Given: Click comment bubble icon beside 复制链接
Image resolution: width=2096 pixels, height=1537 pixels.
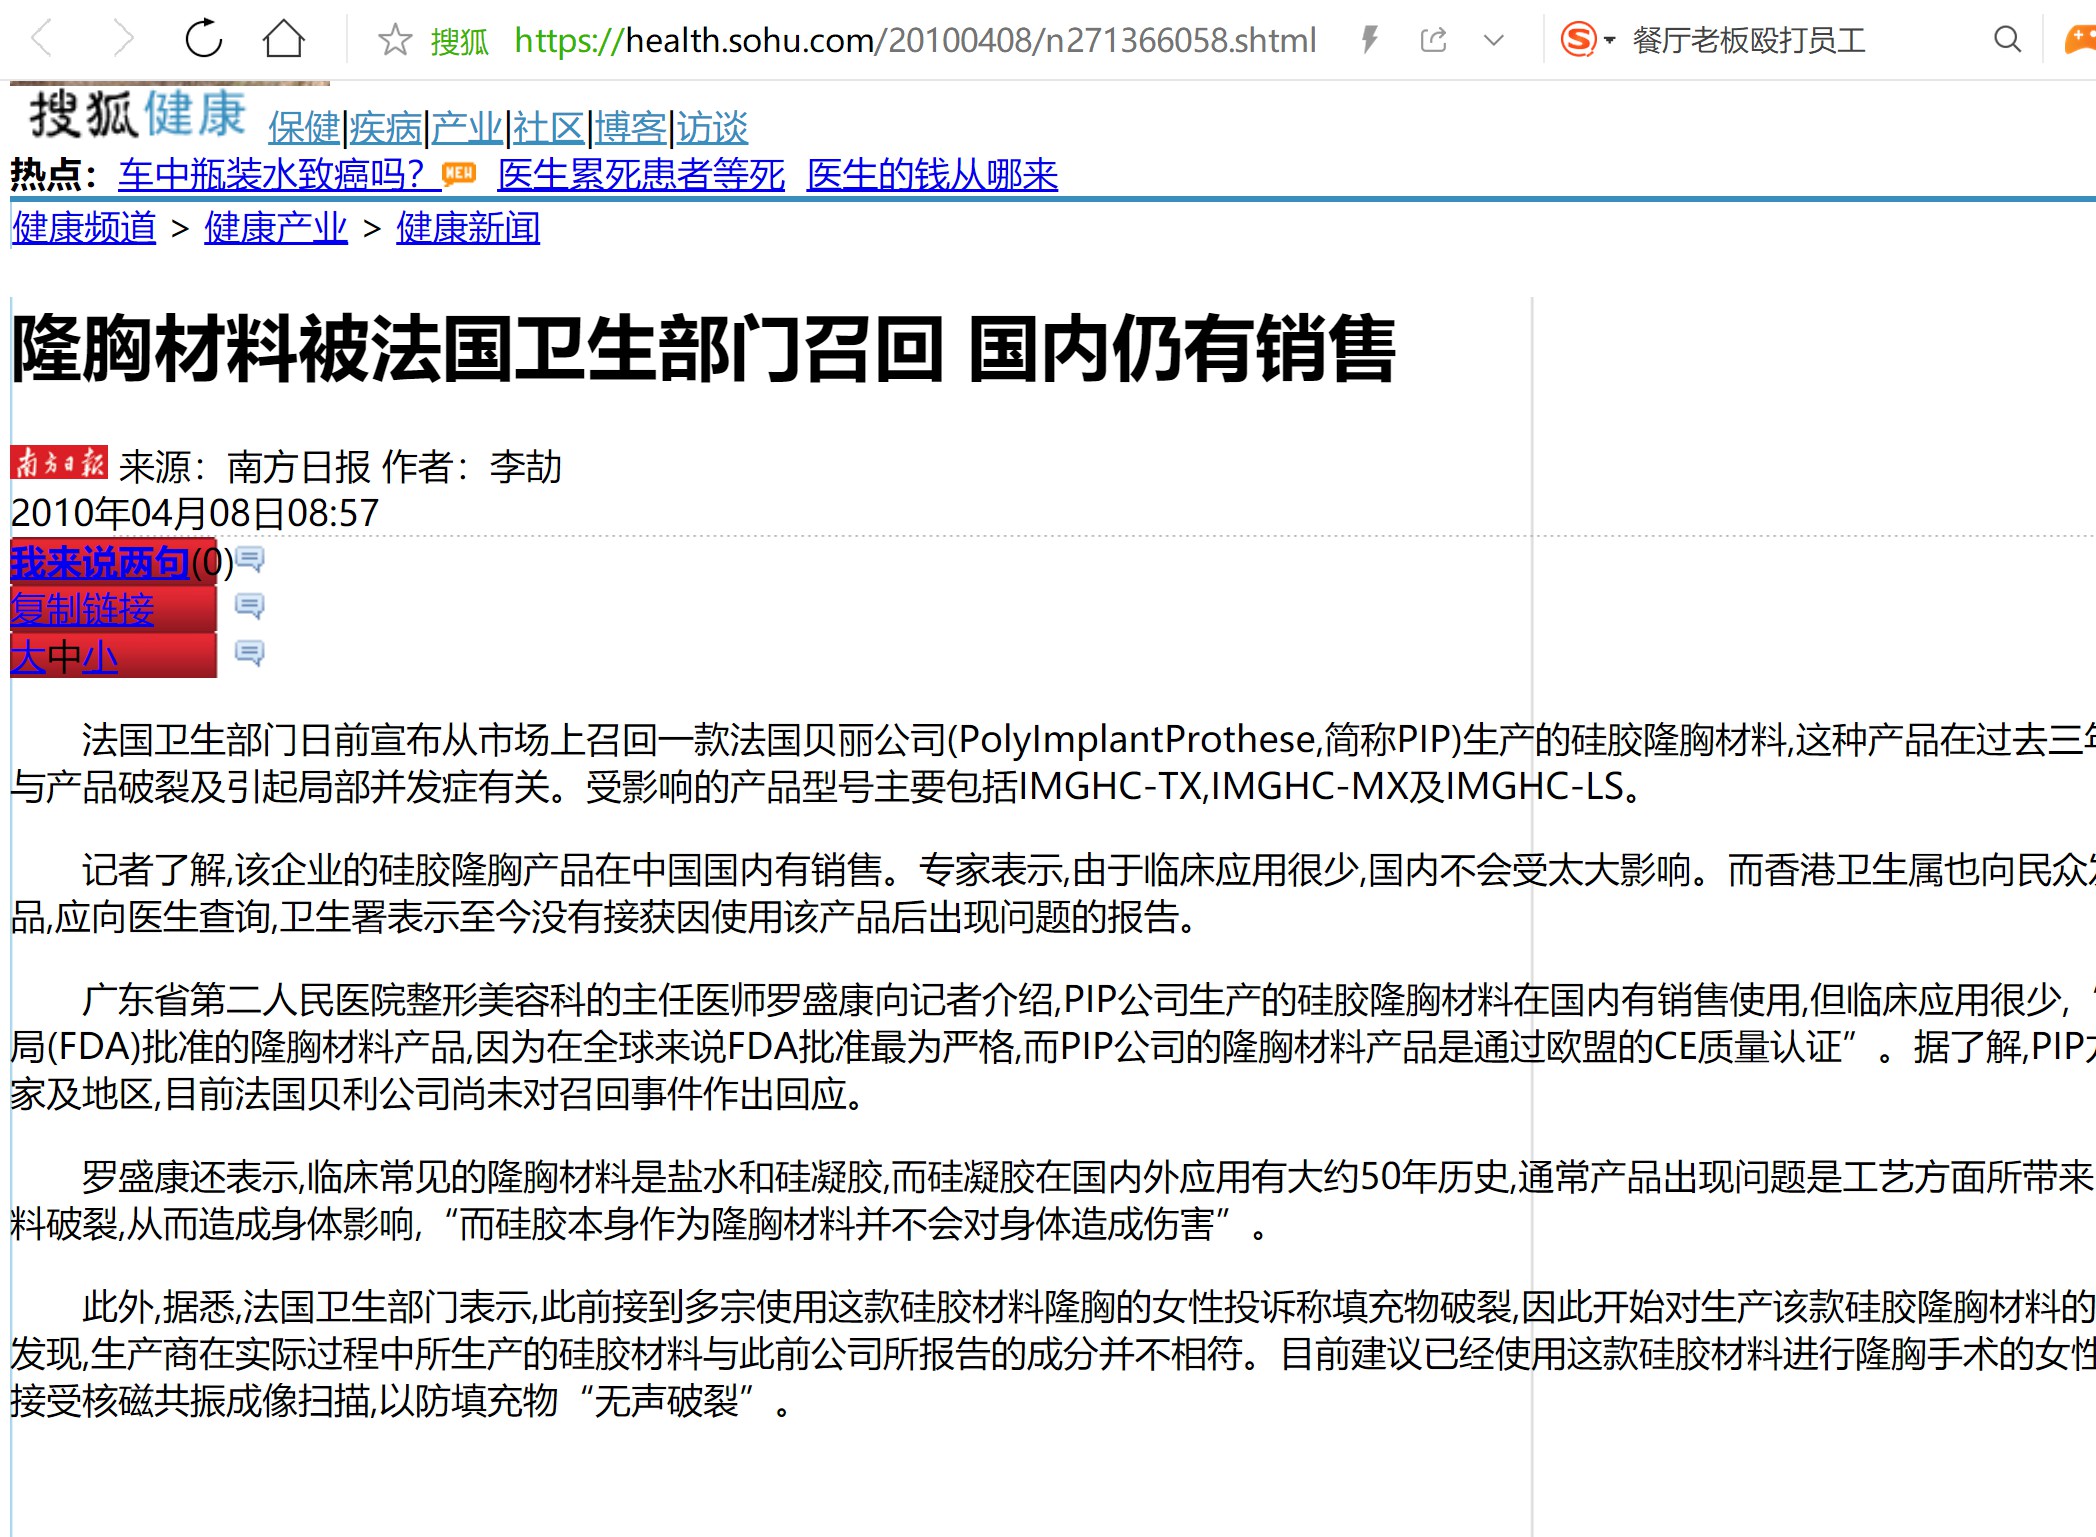Looking at the screenshot, I should pyautogui.click(x=249, y=606).
